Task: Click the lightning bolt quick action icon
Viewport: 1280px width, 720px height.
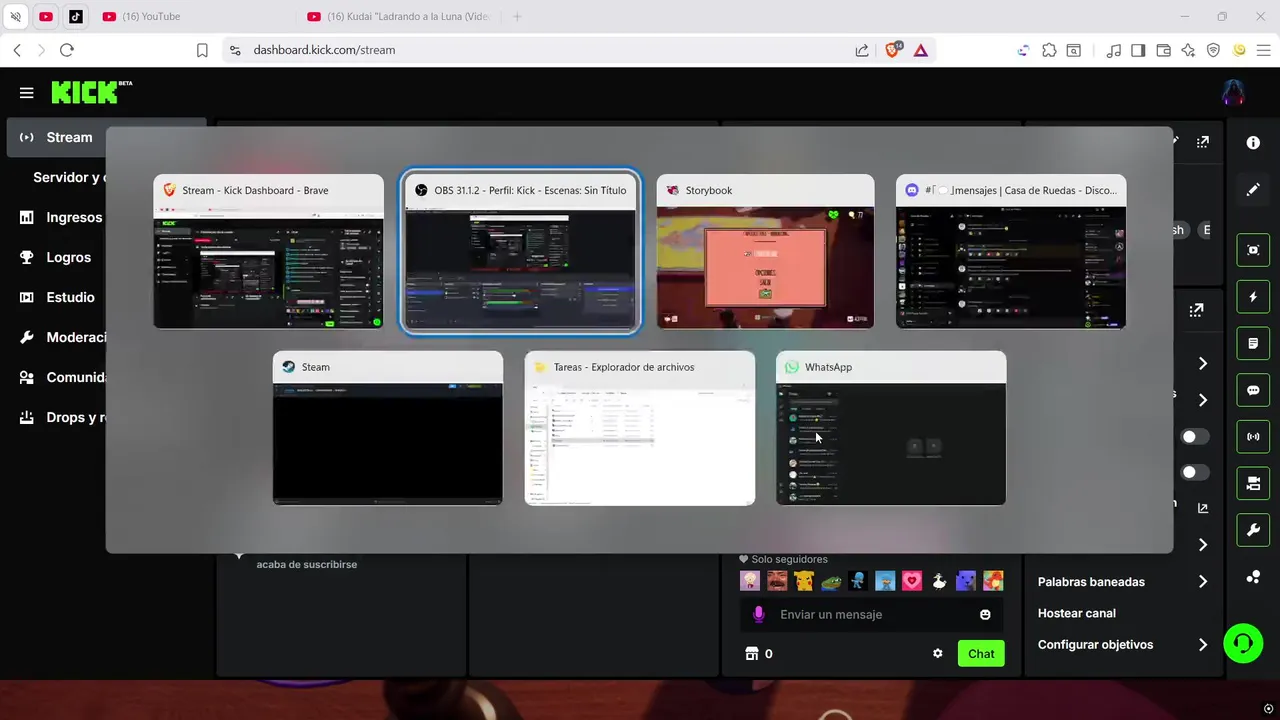Action: 1253,297
